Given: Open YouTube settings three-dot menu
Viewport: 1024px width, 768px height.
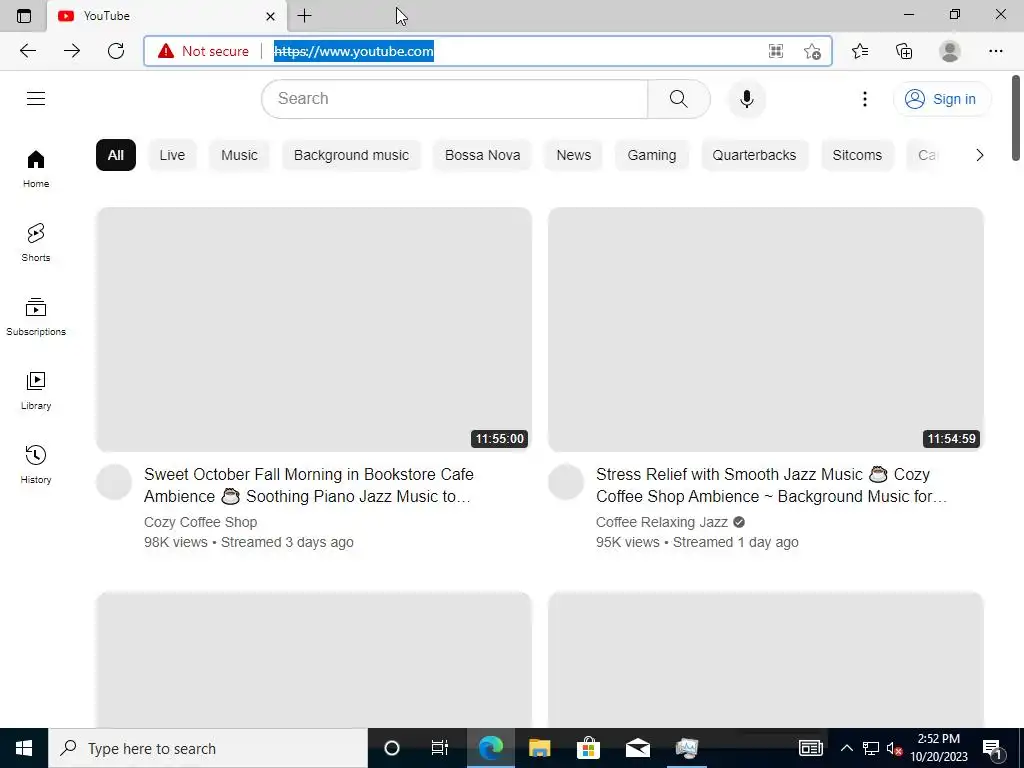Looking at the screenshot, I should coord(865,99).
